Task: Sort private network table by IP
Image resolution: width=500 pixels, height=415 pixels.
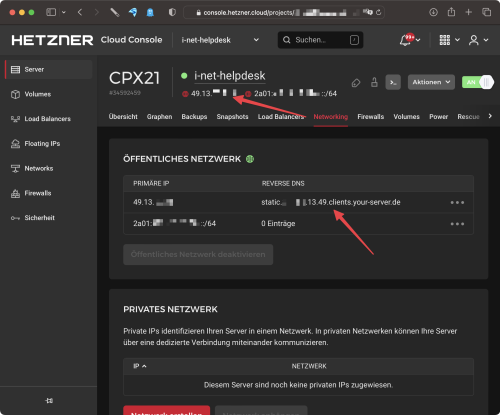Action: pos(140,366)
